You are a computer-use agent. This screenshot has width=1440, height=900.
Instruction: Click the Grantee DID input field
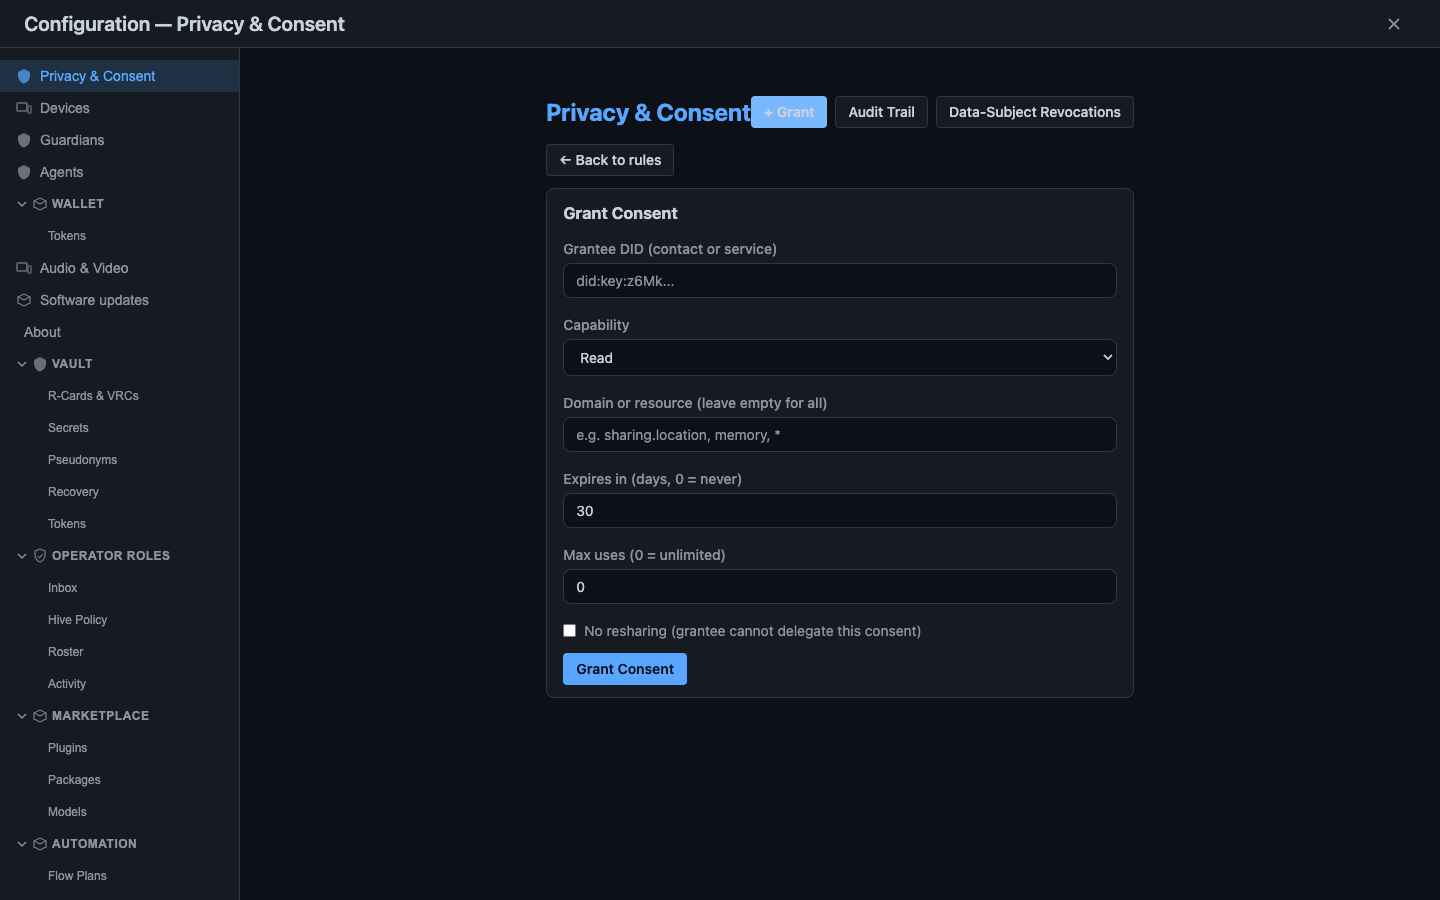coord(840,281)
